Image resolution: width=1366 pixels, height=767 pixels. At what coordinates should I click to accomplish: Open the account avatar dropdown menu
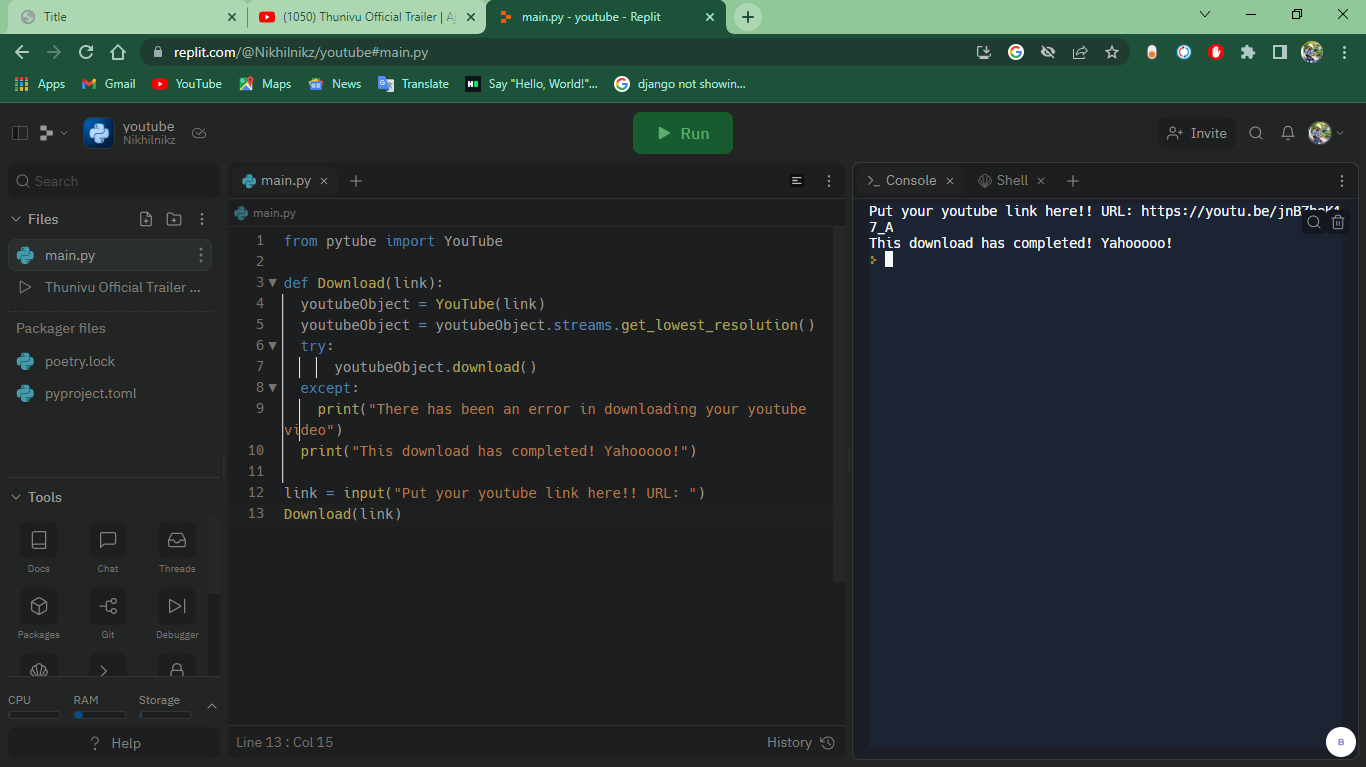[1322, 132]
